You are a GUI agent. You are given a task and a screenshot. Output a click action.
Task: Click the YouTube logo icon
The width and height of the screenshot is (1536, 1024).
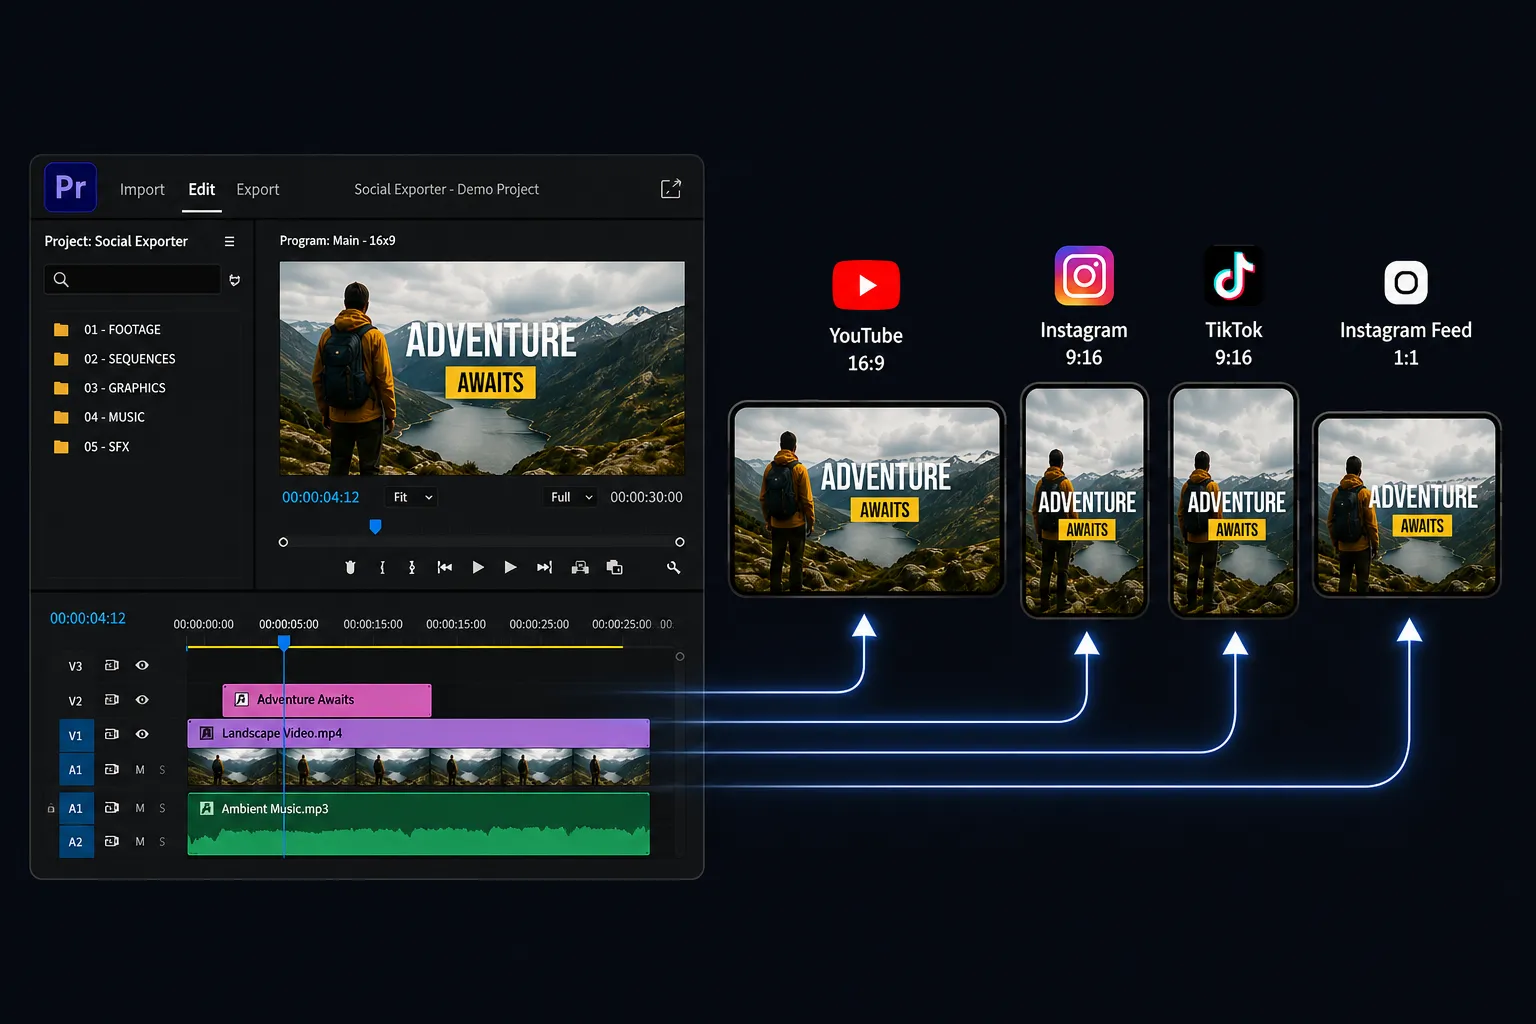pos(866,285)
